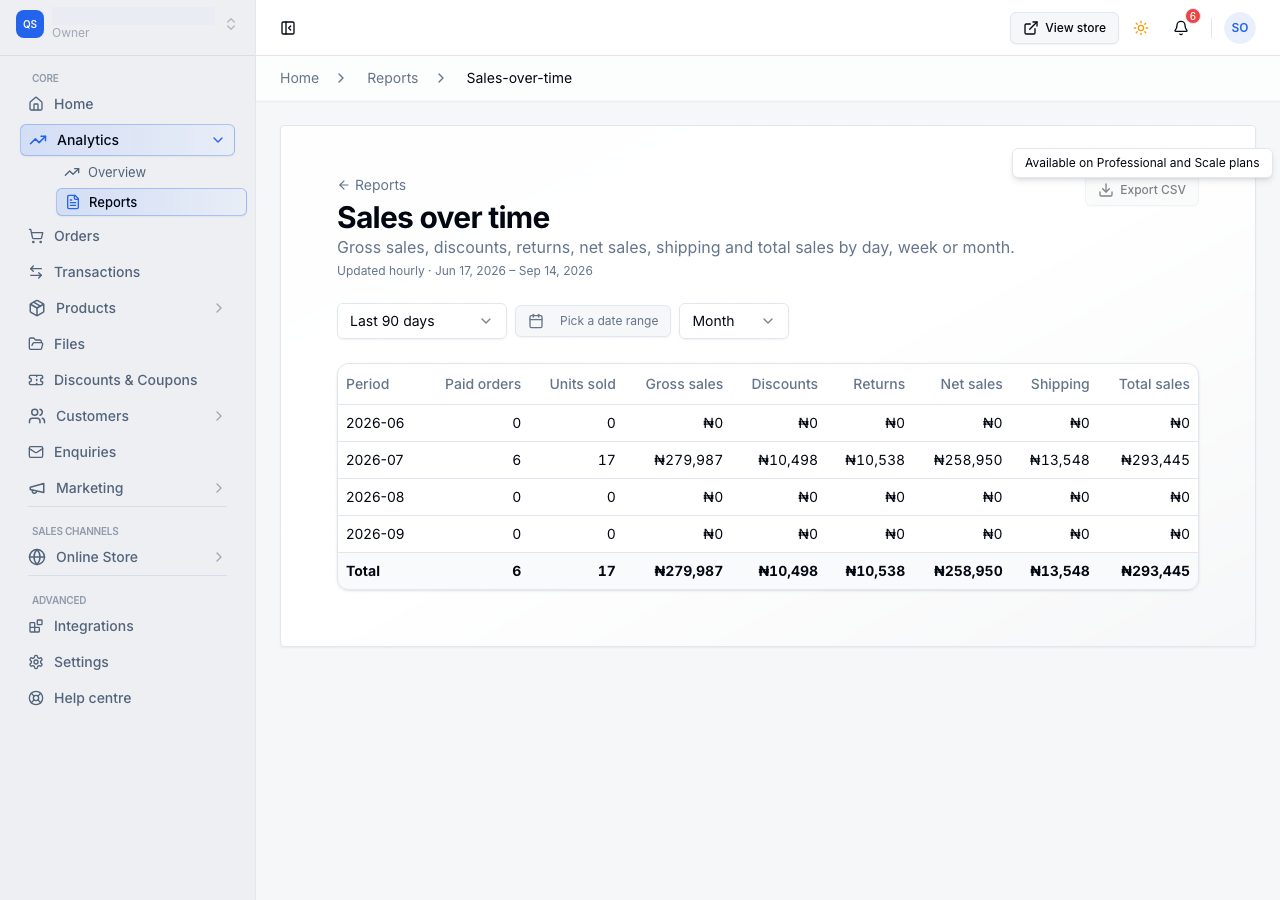This screenshot has height=900, width=1280.
Task: Click the Enquiries envelope icon
Action: coord(36,452)
